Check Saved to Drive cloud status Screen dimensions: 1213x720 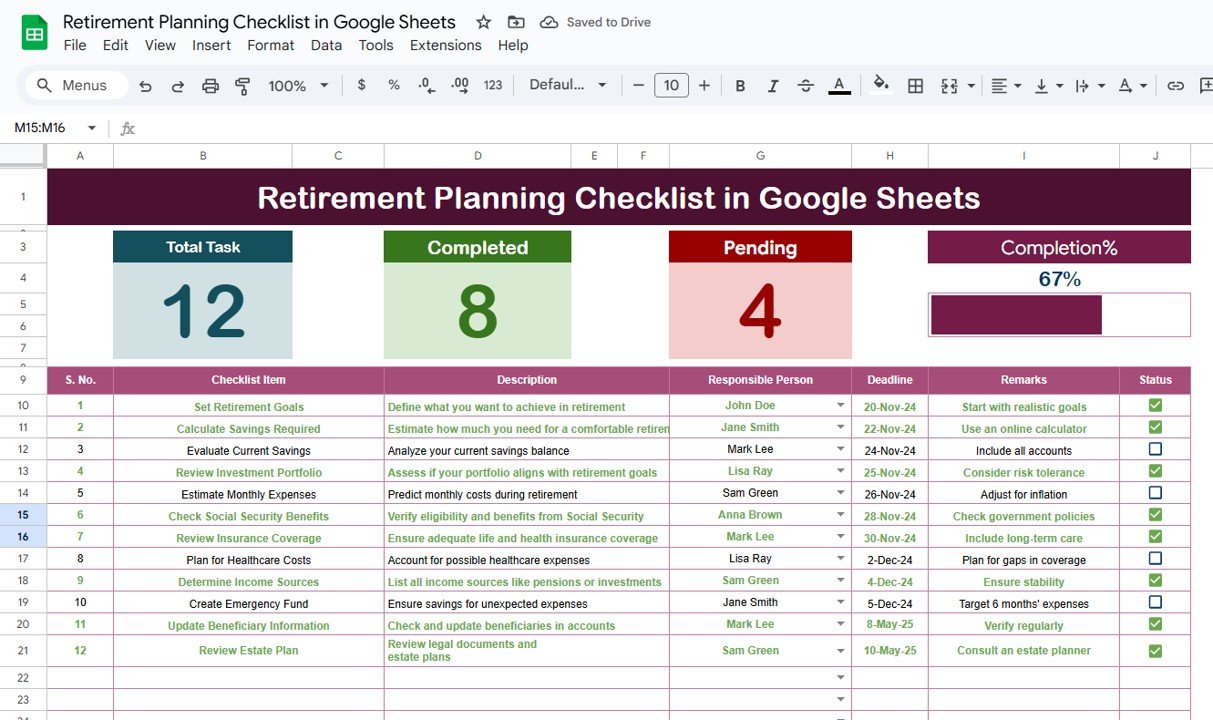point(594,22)
